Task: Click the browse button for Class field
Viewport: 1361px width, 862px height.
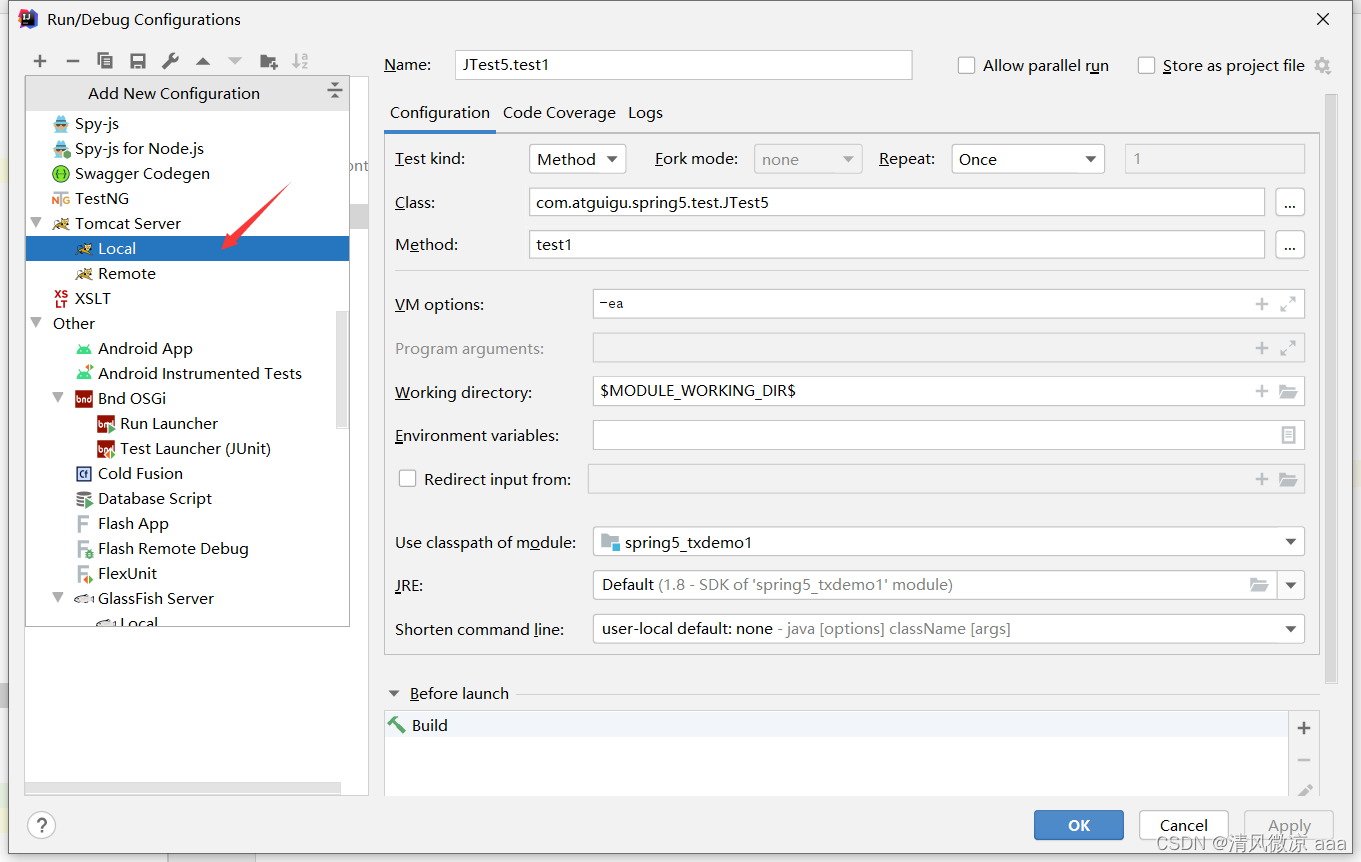Action: pyautogui.click(x=1290, y=203)
